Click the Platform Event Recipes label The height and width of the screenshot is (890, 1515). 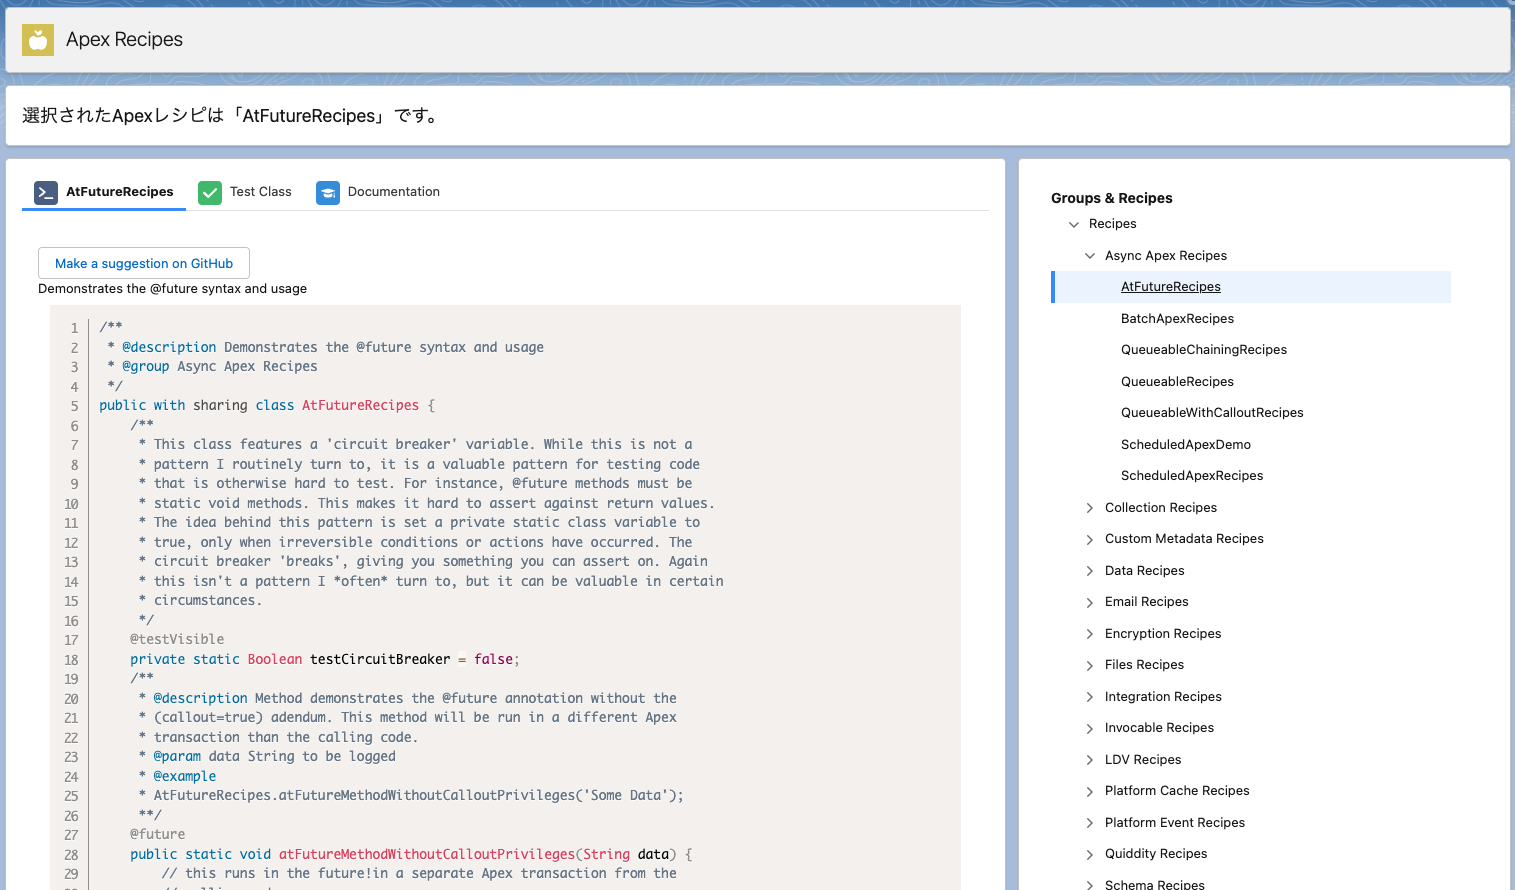click(1175, 823)
